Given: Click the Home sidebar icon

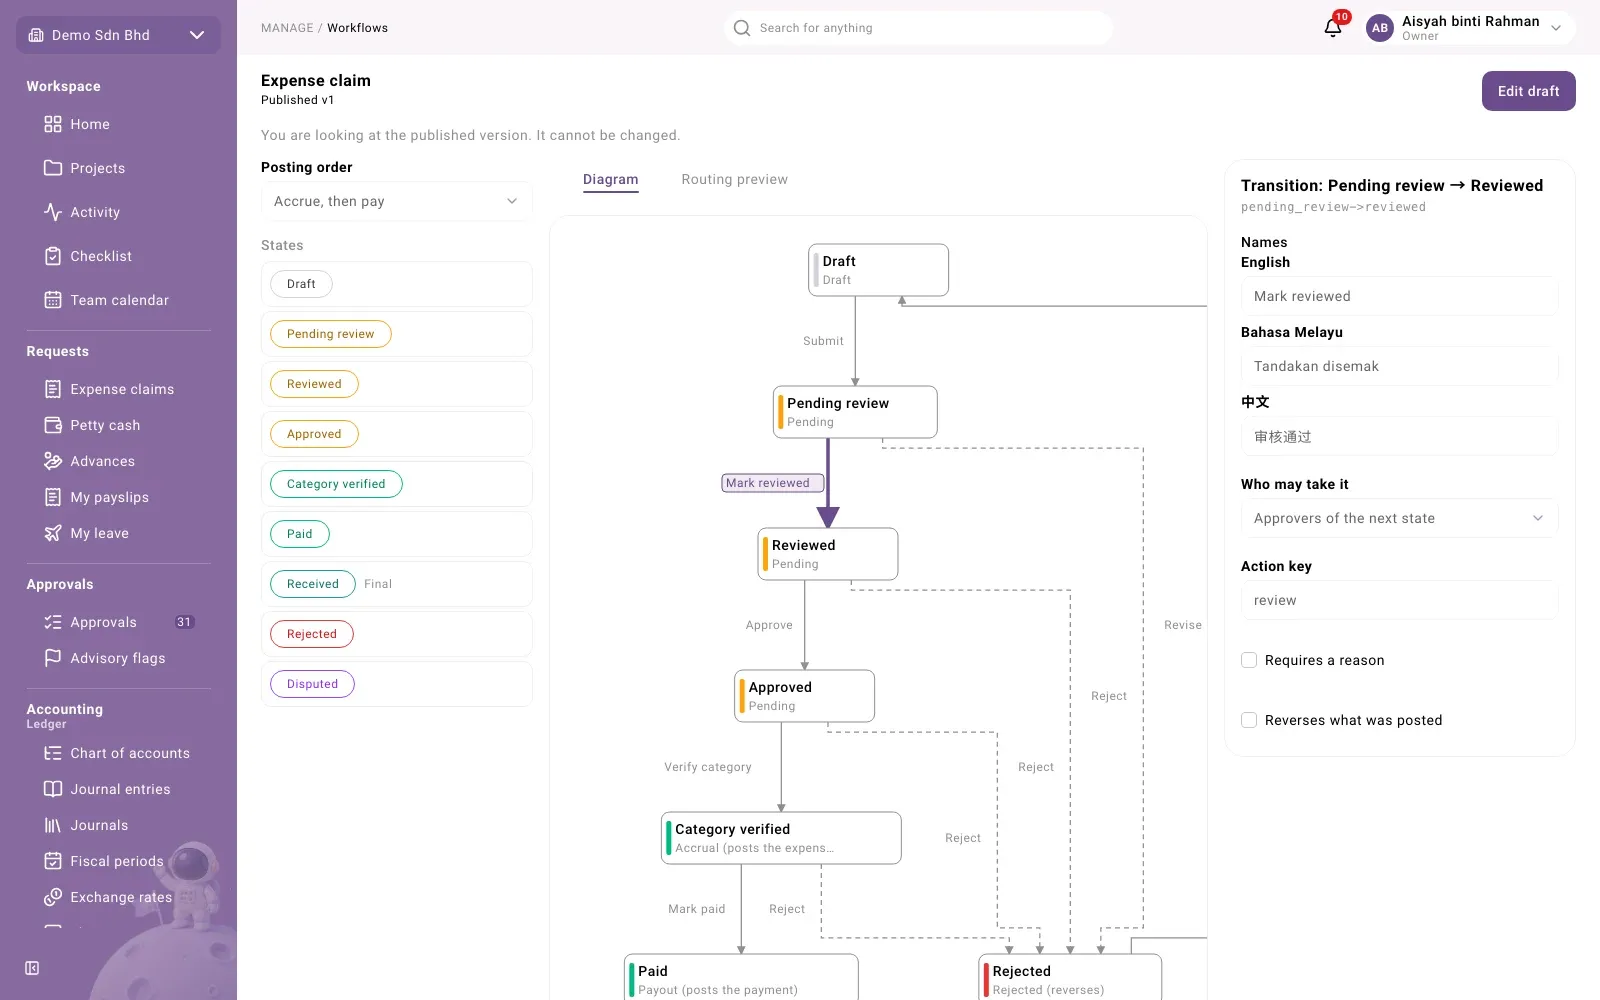Looking at the screenshot, I should point(53,124).
